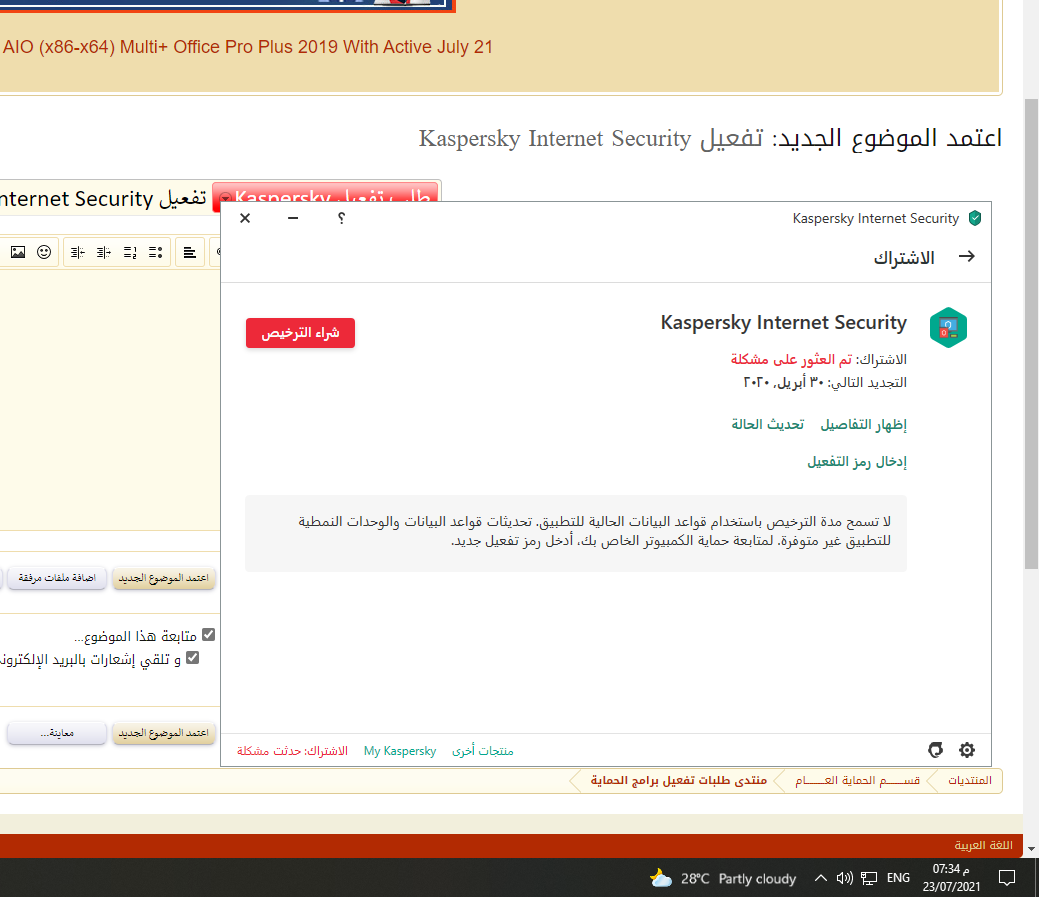Image resolution: width=1039 pixels, height=897 pixels.
Task: Open Kaspersky help question mark icon
Action: click(341, 218)
